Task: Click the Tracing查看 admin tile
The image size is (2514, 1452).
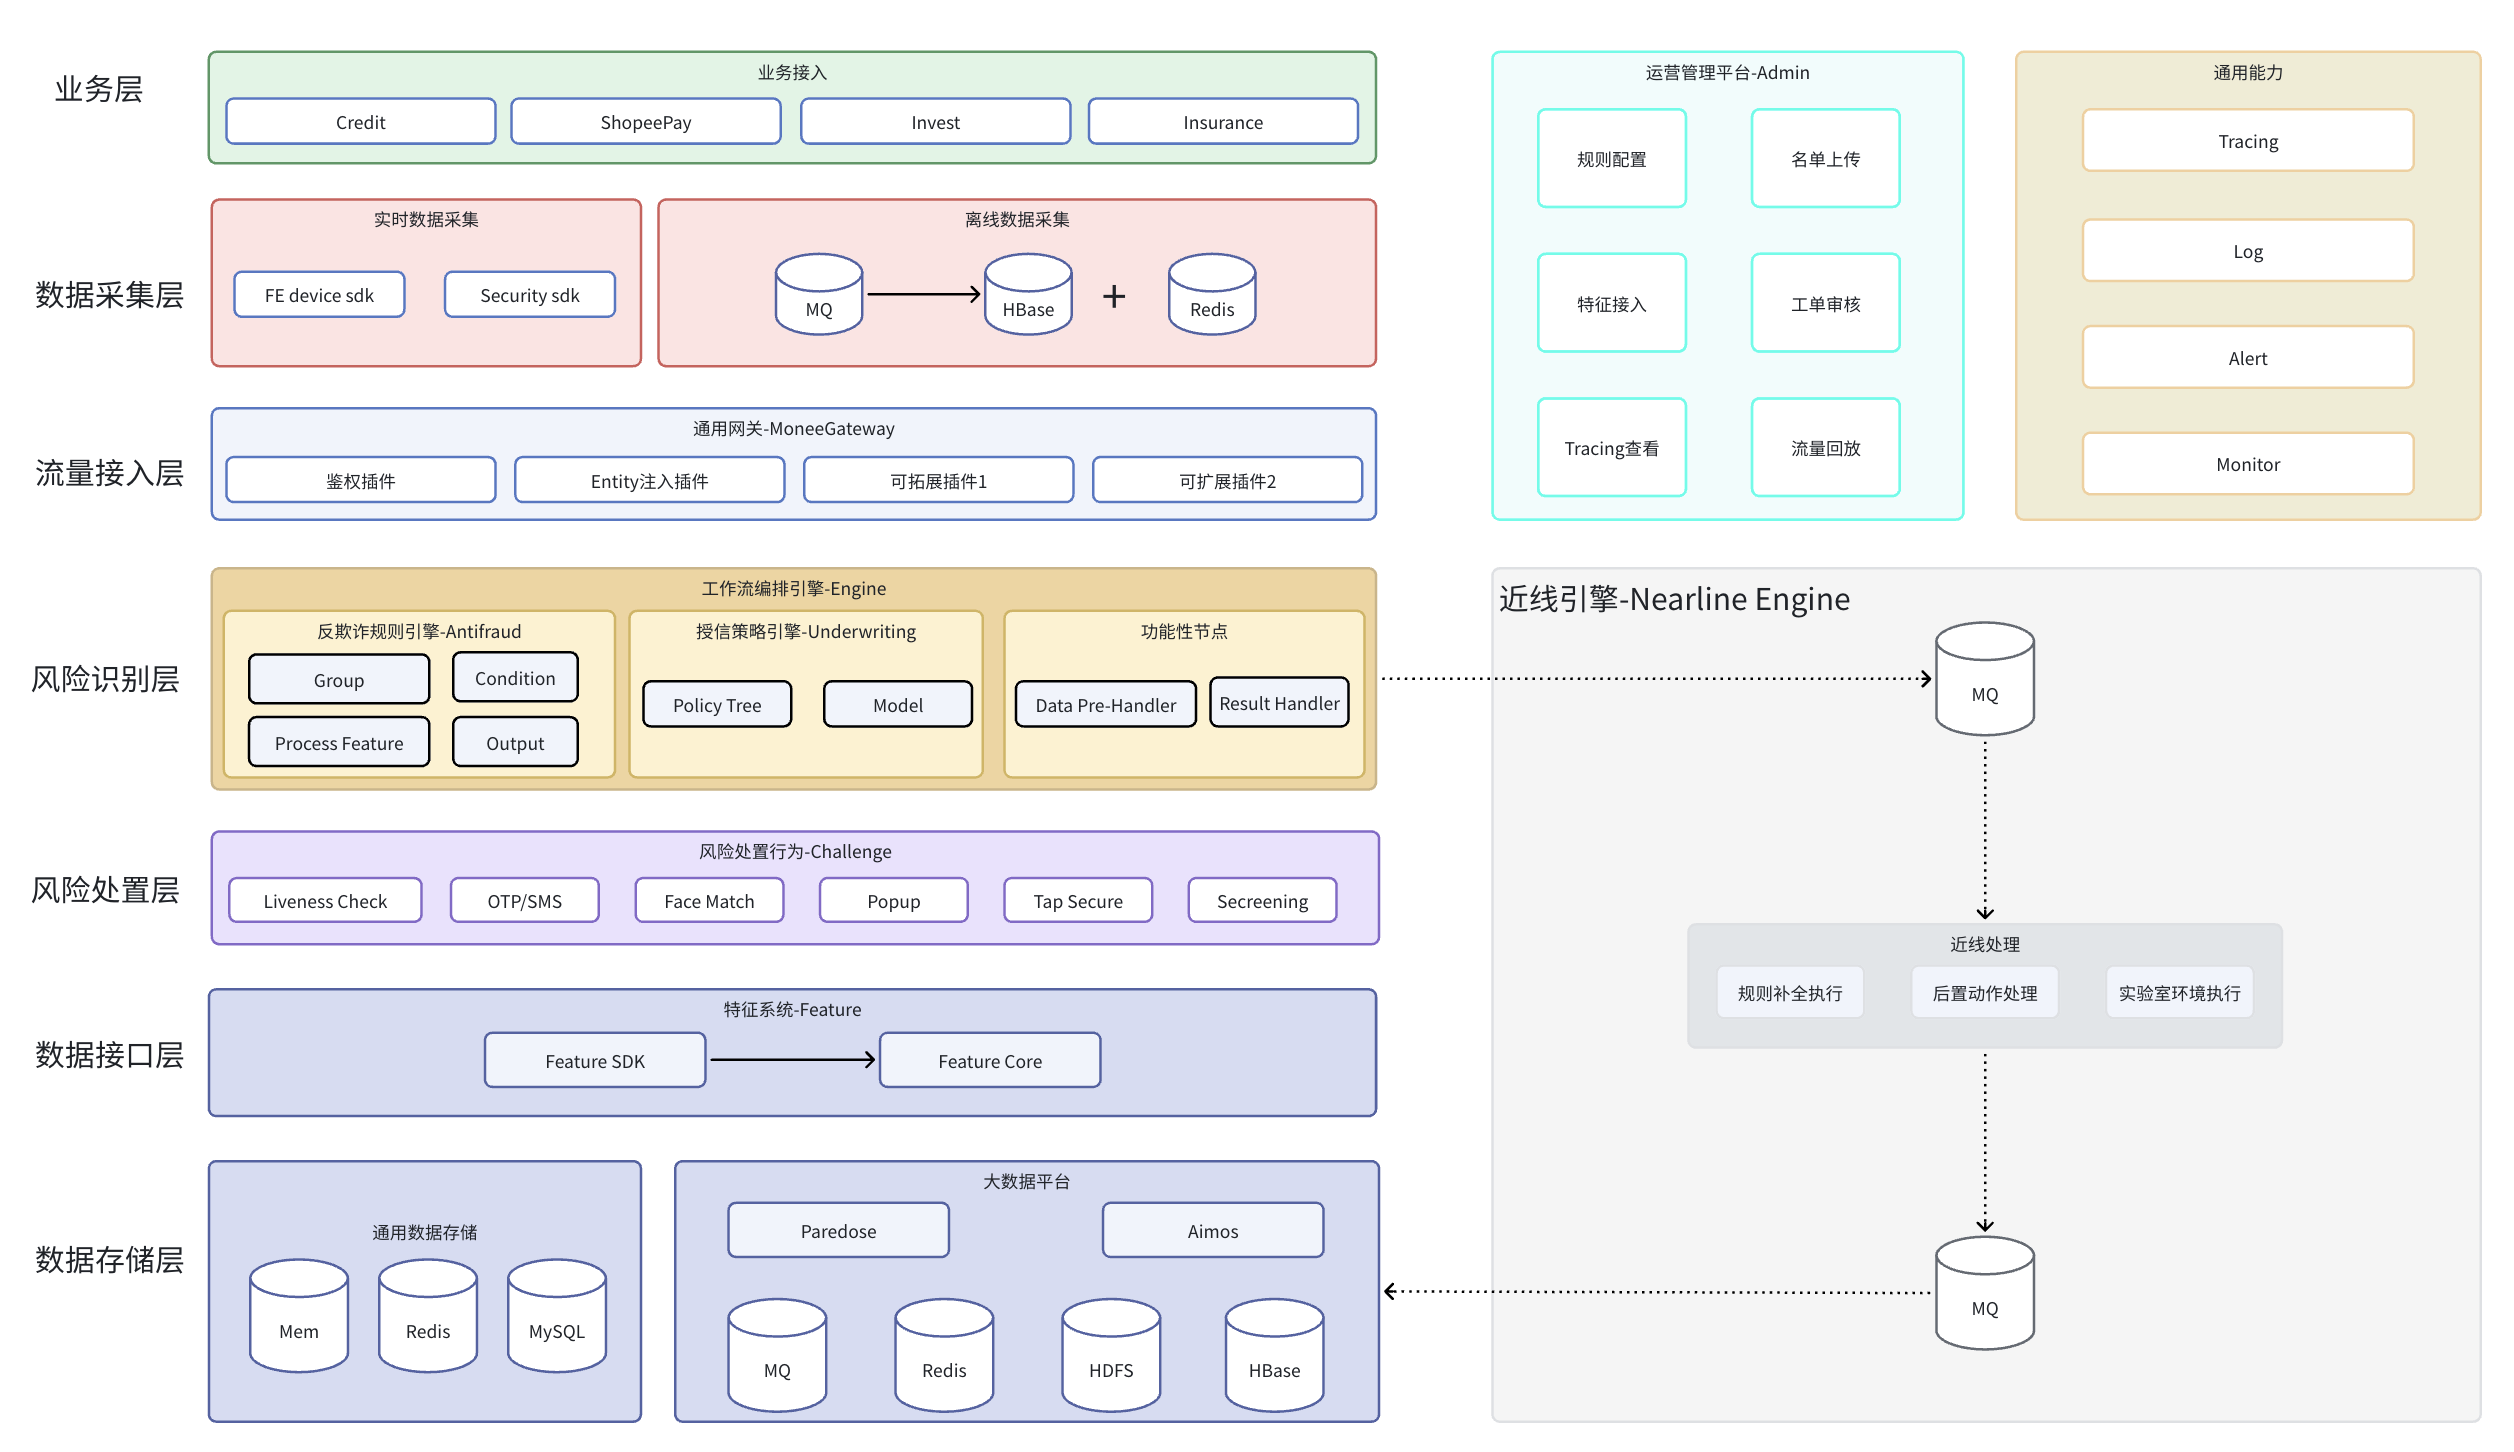Action: (1612, 447)
